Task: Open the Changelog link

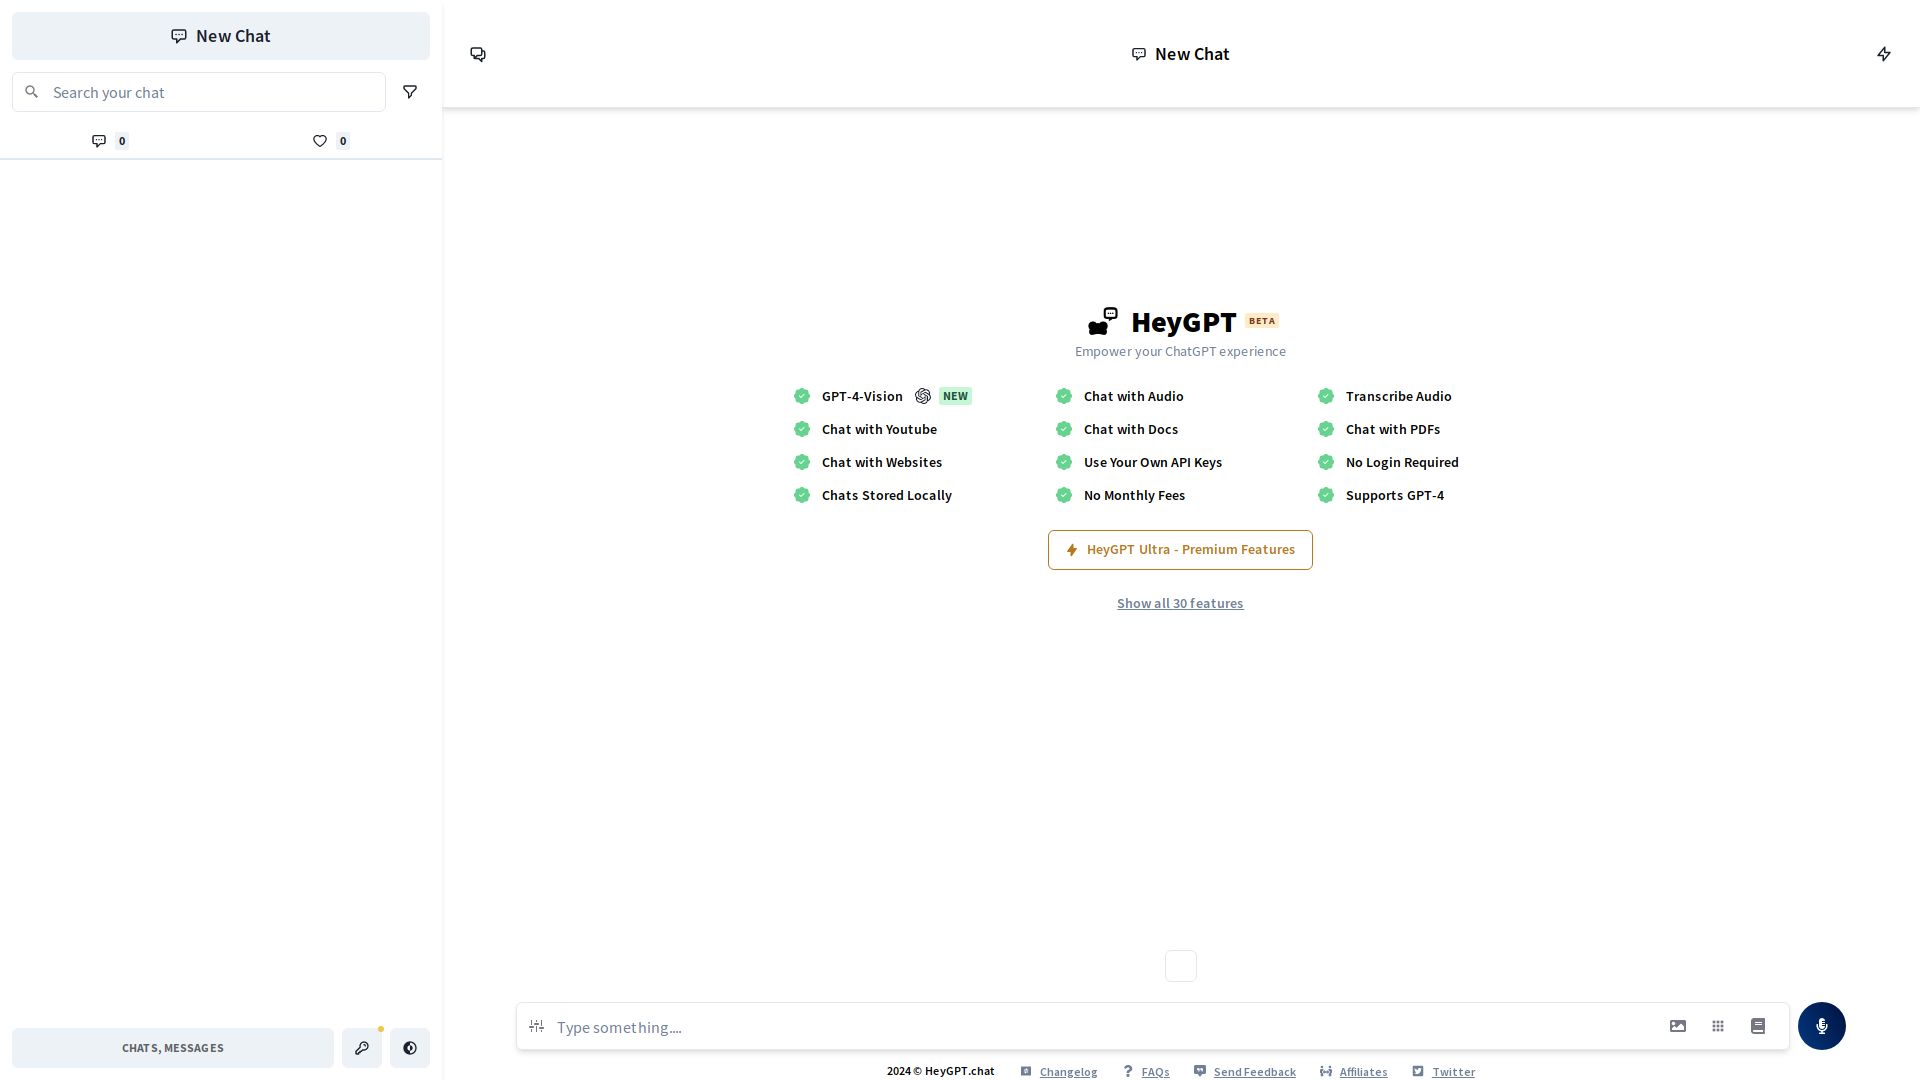Action: [1068, 1072]
